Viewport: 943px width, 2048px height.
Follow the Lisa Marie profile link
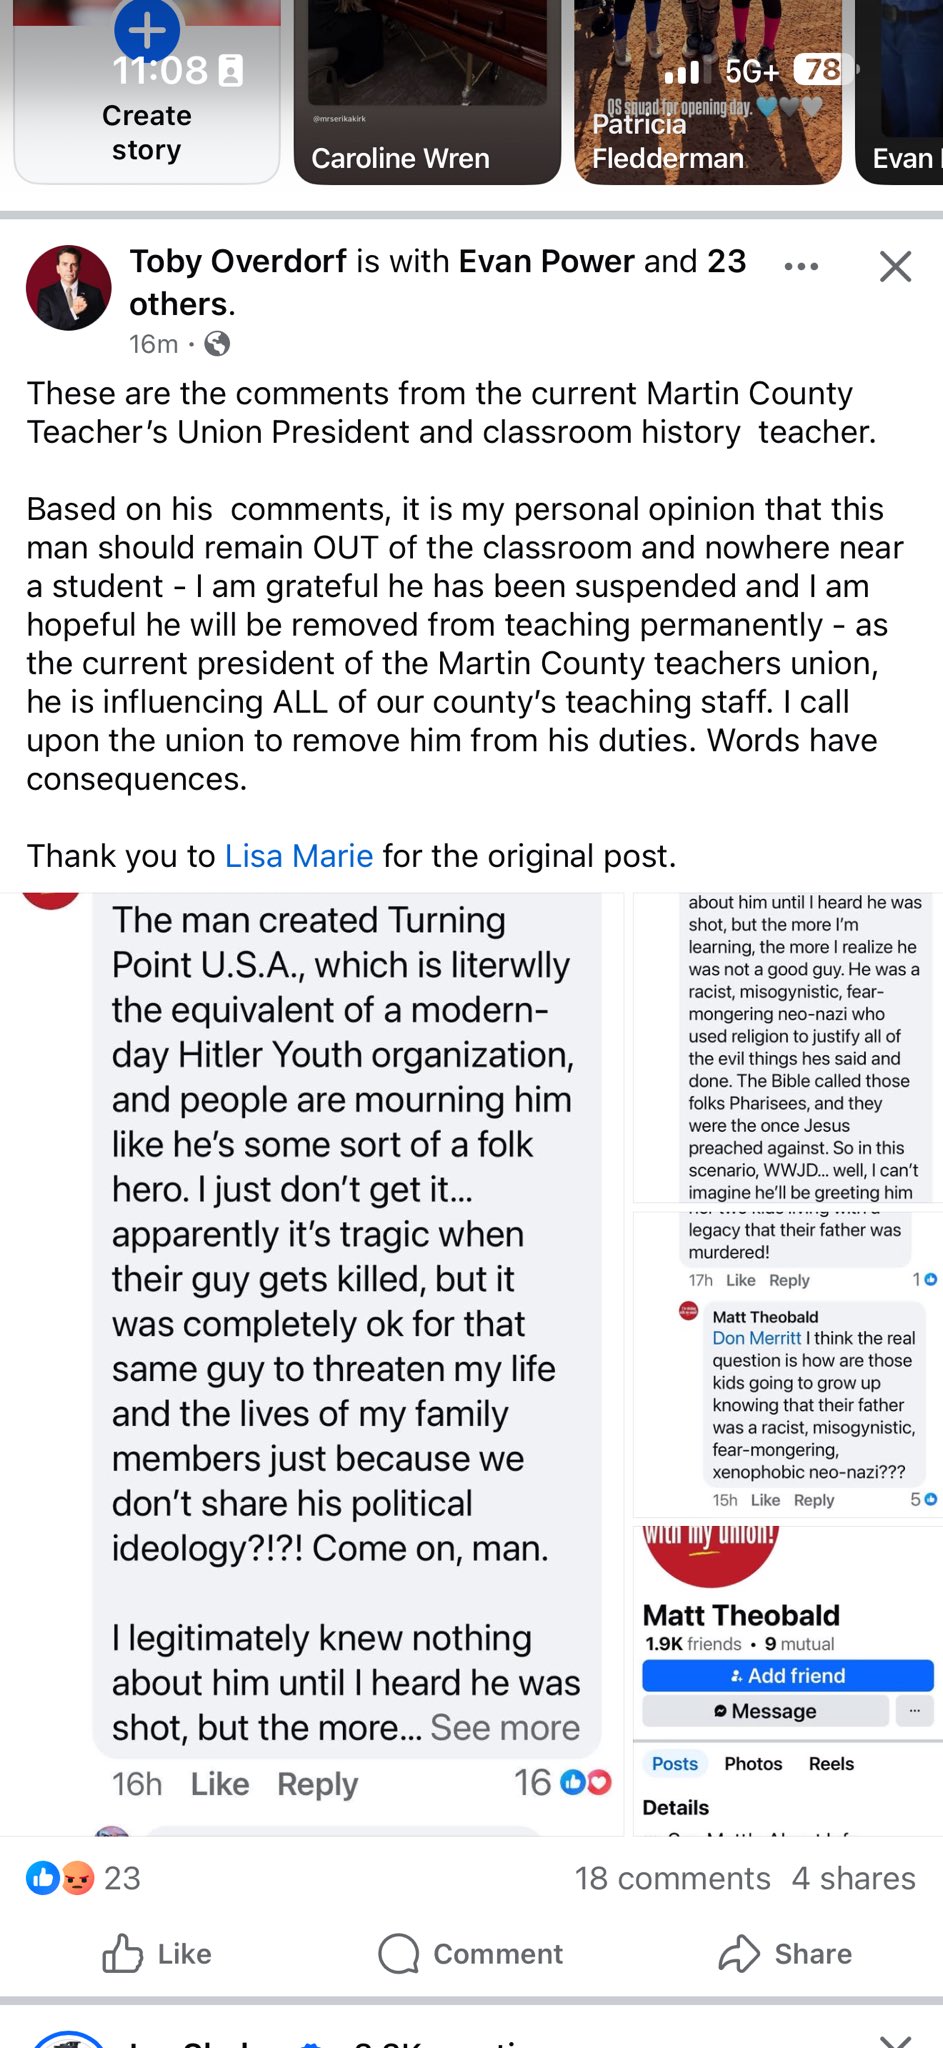pyautogui.click(x=299, y=856)
